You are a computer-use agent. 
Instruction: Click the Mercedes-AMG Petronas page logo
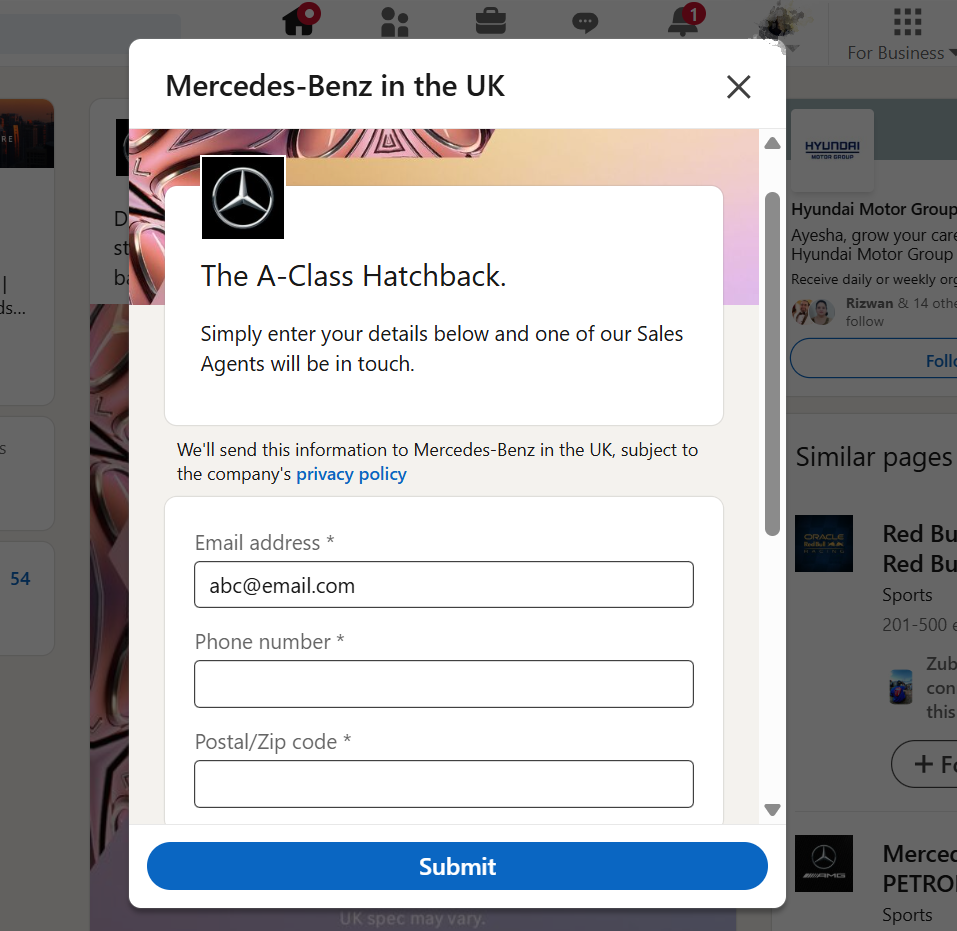(x=824, y=863)
